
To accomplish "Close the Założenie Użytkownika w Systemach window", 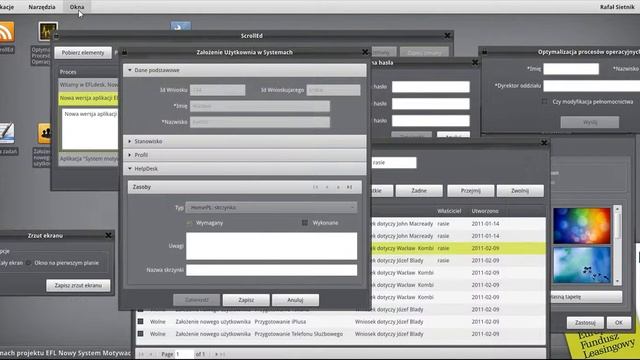I will click(x=365, y=52).
